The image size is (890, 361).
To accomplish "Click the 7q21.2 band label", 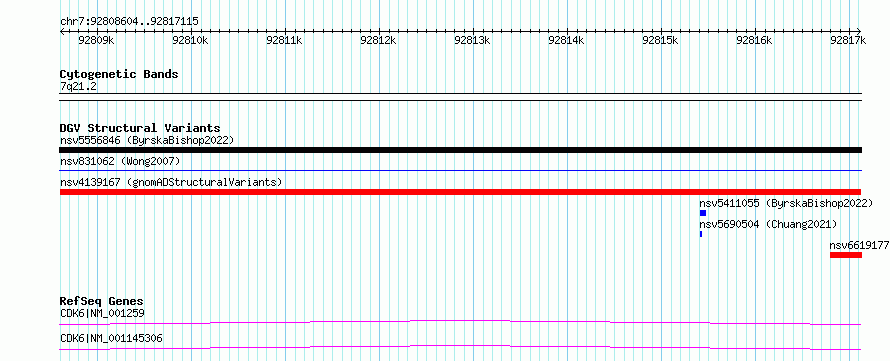I will (78, 86).
